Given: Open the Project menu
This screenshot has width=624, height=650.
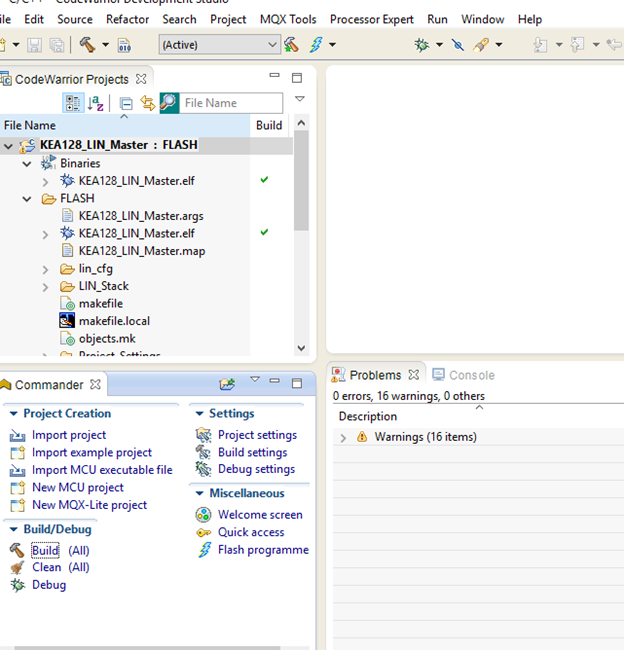Looking at the screenshot, I should pyautogui.click(x=228, y=19).
